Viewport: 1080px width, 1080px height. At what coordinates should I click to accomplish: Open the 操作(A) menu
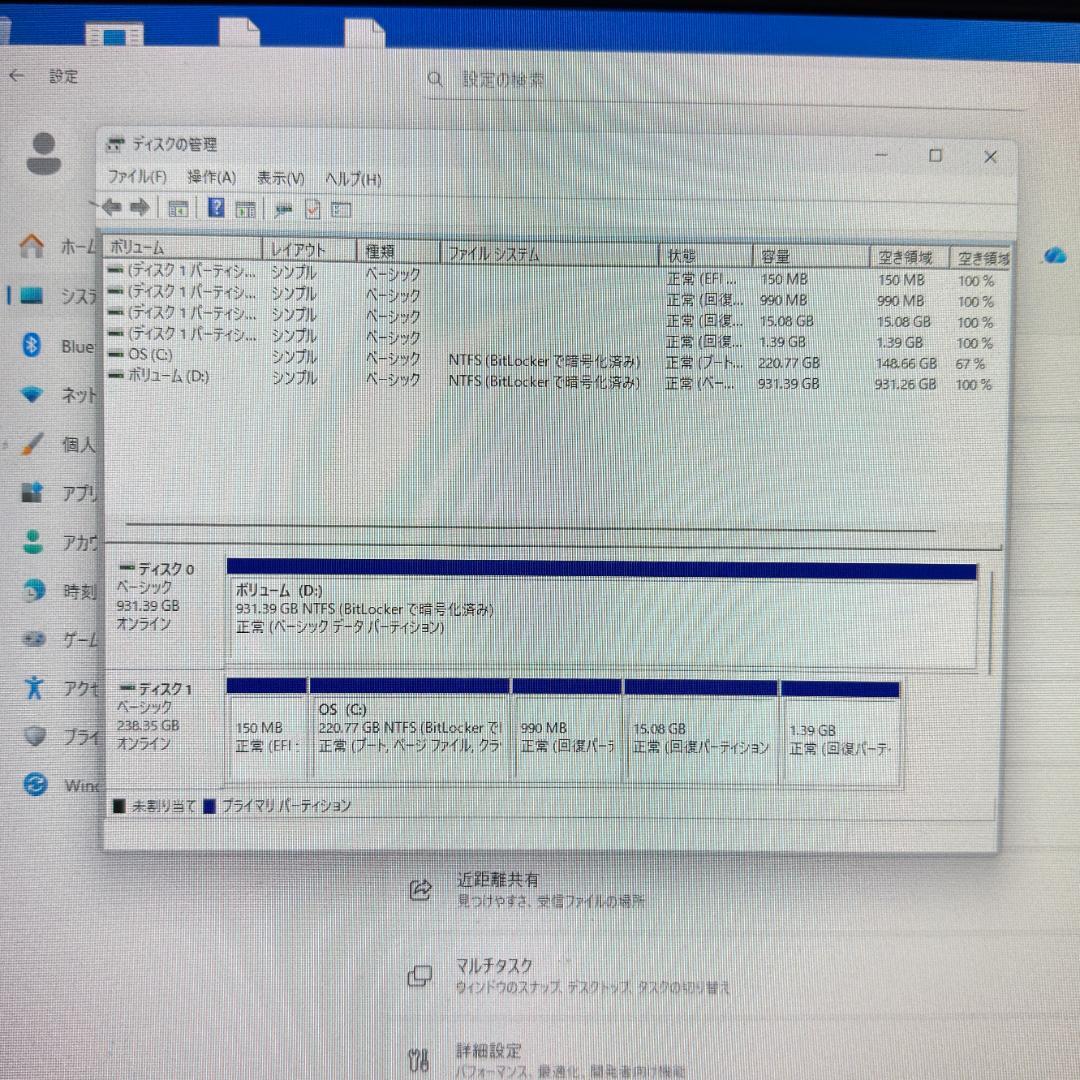point(211,178)
